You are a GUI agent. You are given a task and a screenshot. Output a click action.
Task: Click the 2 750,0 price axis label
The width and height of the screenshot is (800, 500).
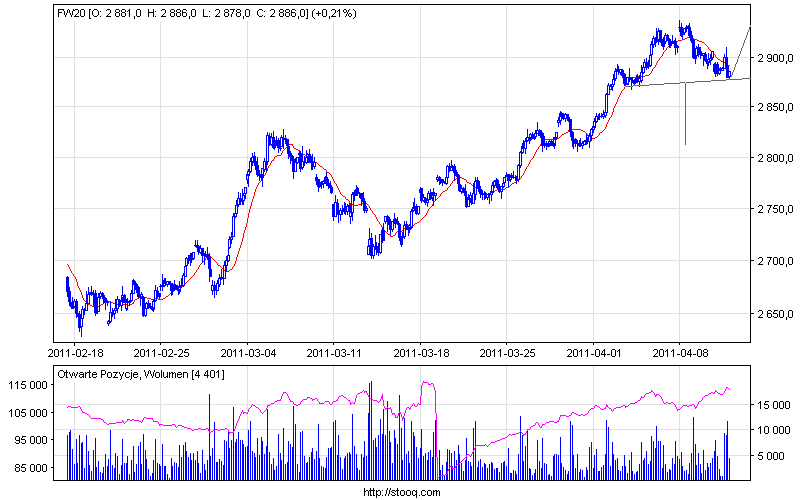776,210
